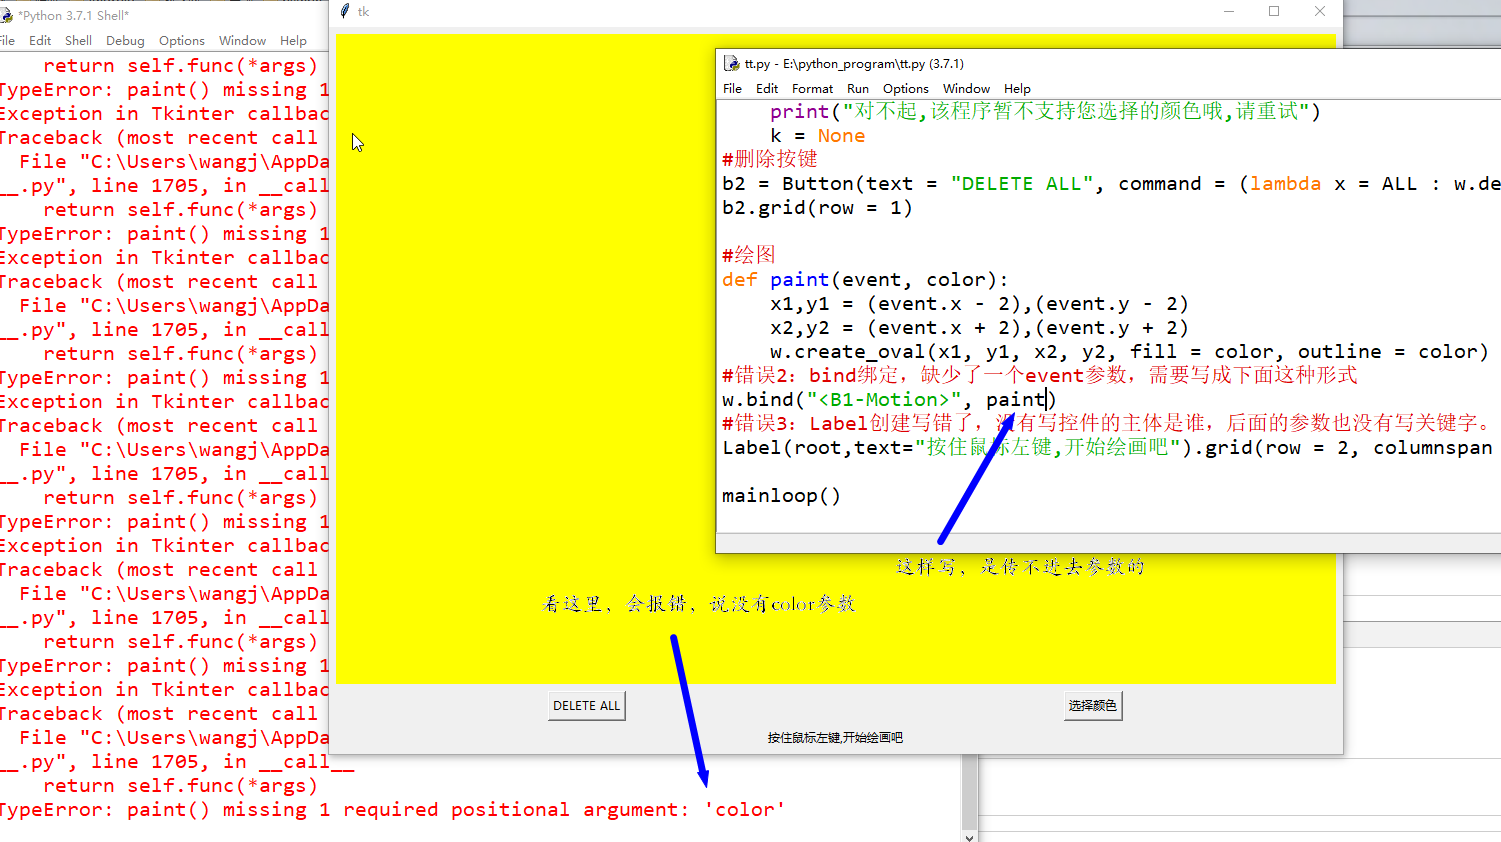Open Run menu in tt.py editor
Viewport: 1501px width, 842px height.
point(858,89)
